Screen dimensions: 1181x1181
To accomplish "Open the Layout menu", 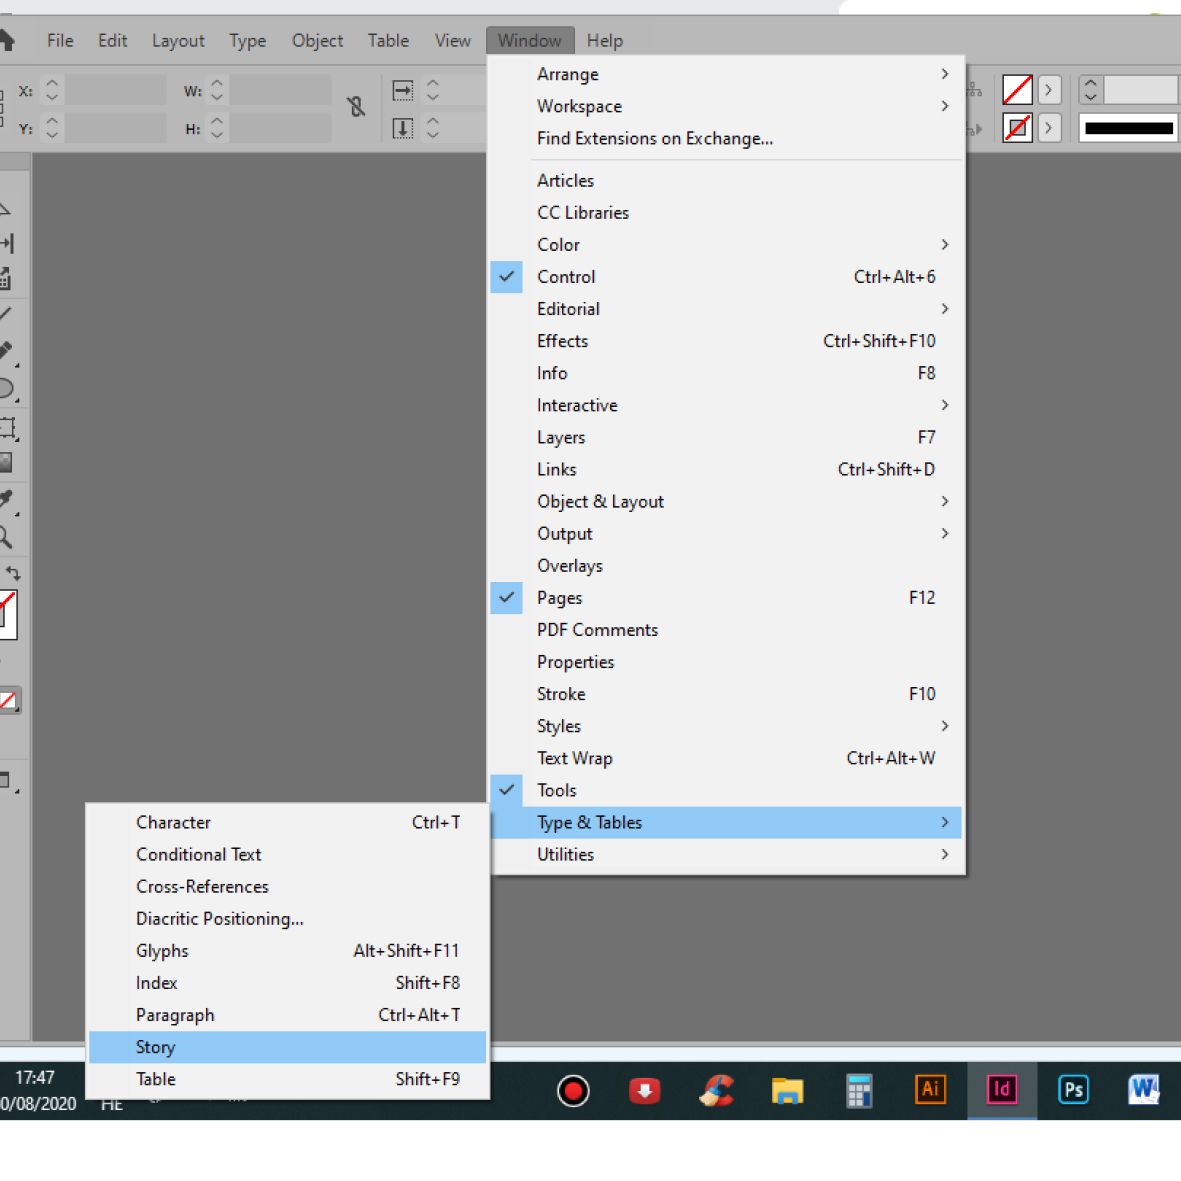I will pos(178,41).
